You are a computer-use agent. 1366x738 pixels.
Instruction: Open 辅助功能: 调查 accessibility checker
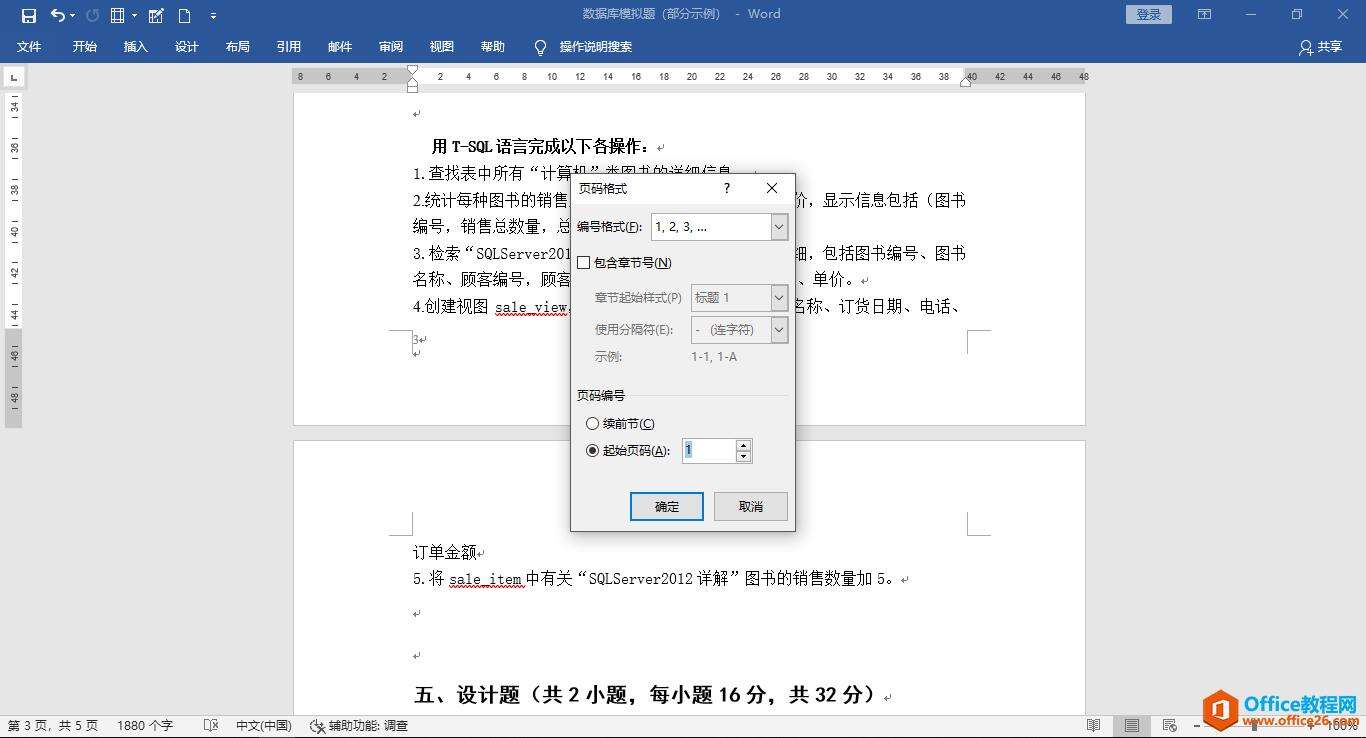point(359,726)
